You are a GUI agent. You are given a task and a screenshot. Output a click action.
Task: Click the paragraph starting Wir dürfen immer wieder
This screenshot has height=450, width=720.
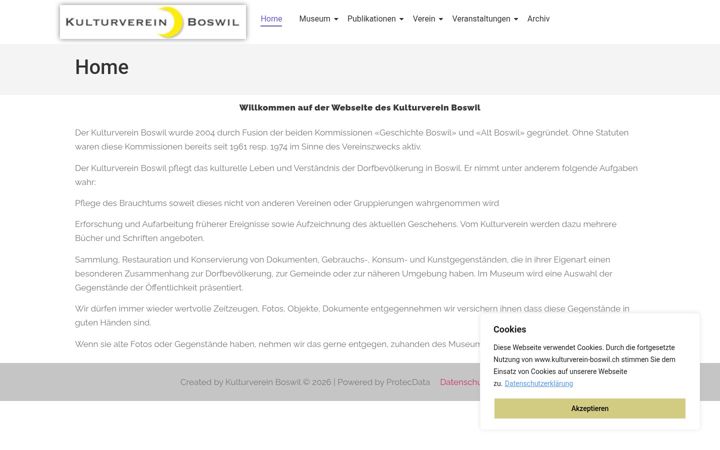coord(352,315)
